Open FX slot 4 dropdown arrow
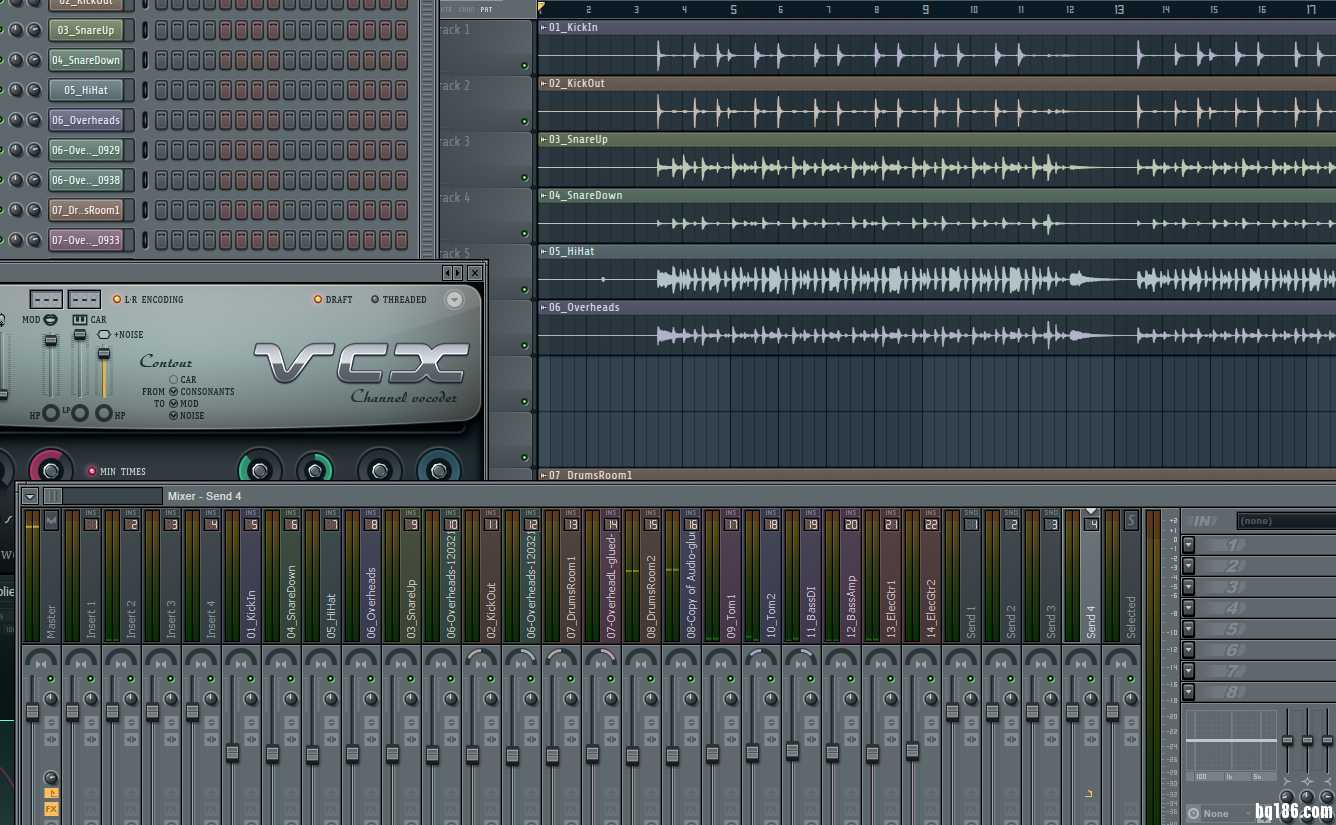 pos(1188,608)
